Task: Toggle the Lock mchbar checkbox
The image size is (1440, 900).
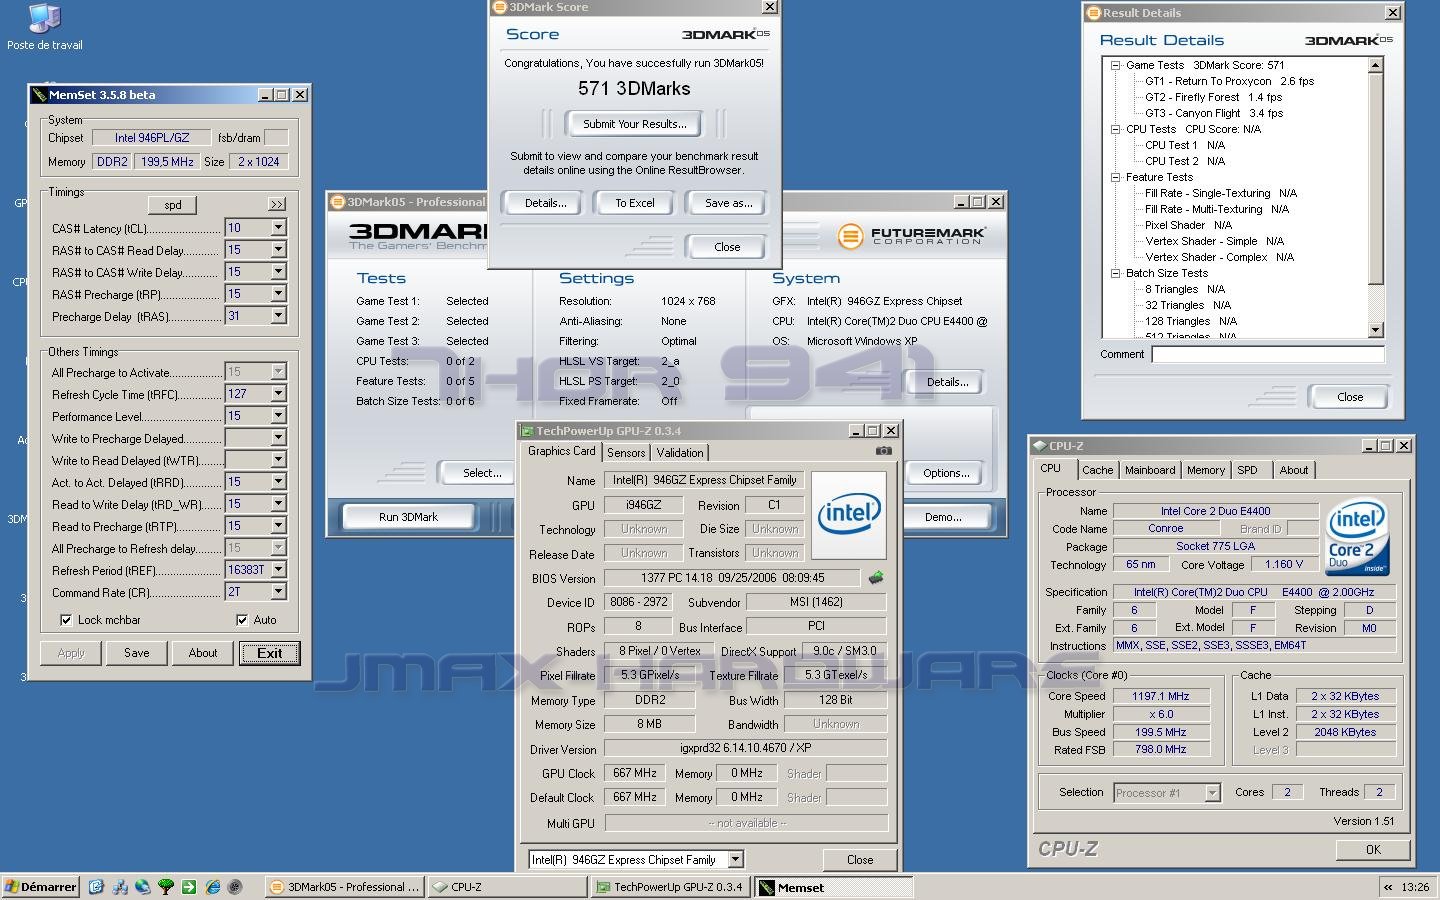Action: (66, 620)
